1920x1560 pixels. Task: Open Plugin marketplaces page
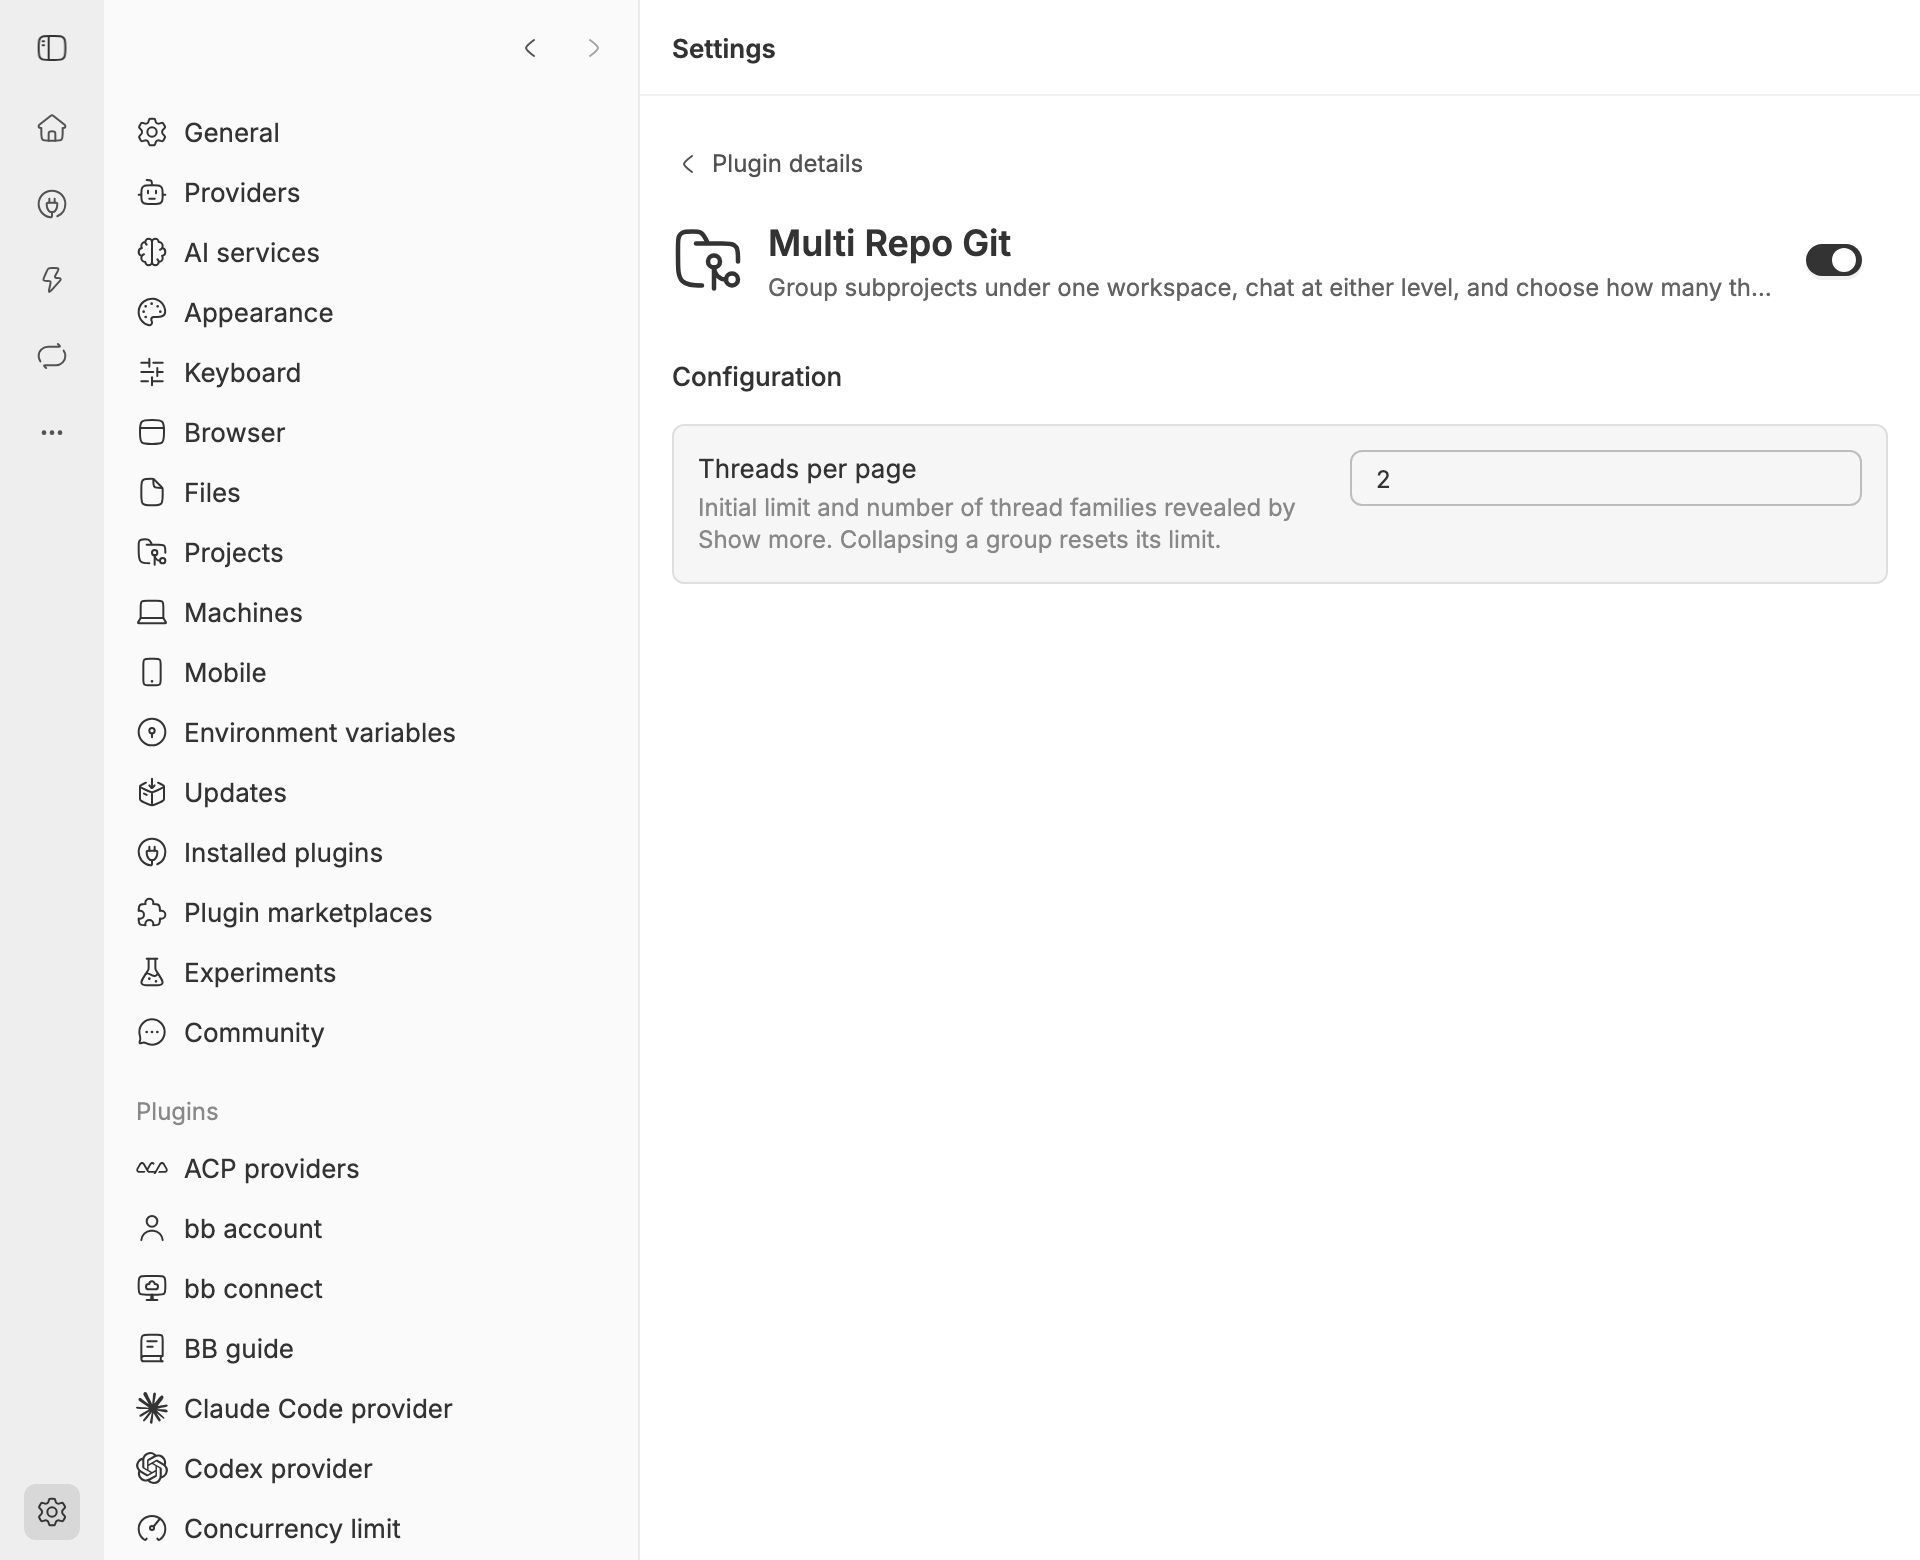click(x=371, y=912)
